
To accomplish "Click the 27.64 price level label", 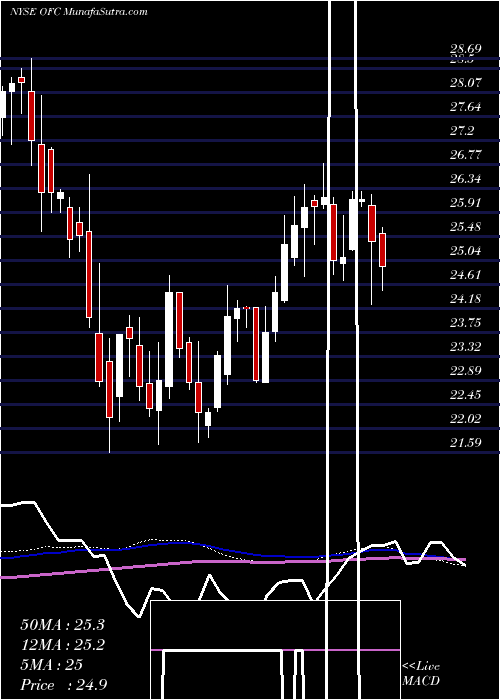I will point(466,106).
